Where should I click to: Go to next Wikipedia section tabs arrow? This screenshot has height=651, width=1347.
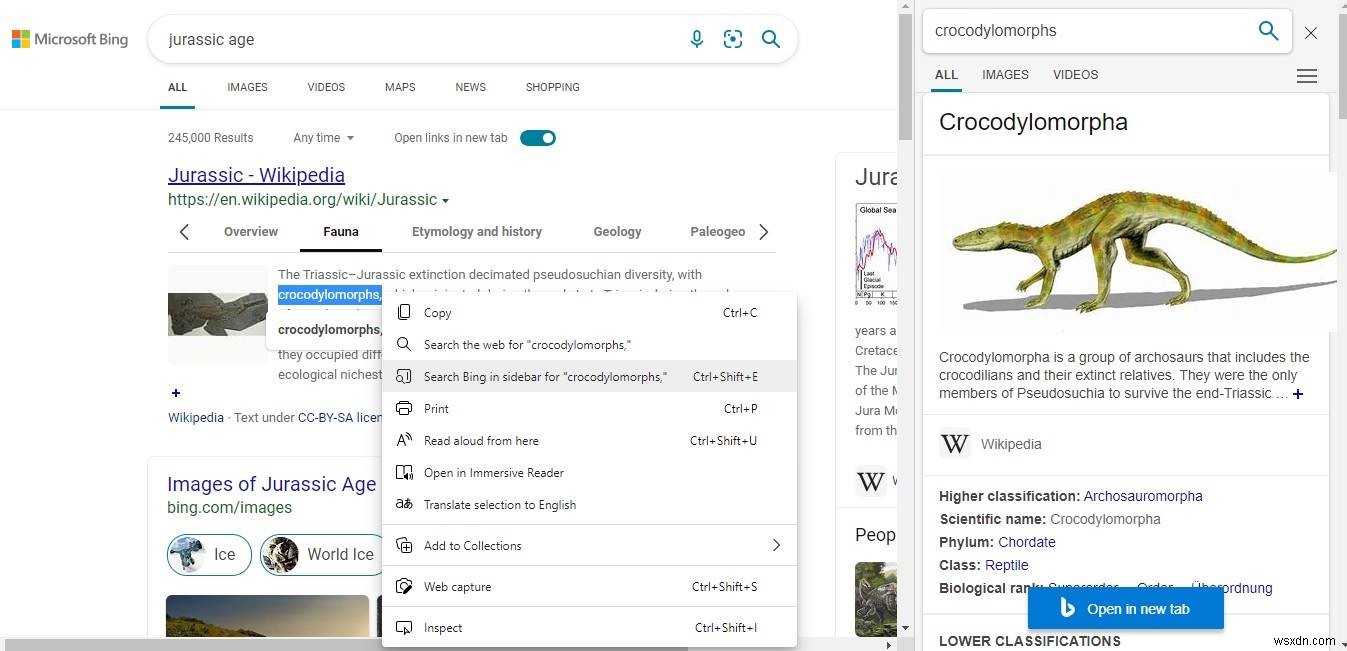[x=764, y=232]
